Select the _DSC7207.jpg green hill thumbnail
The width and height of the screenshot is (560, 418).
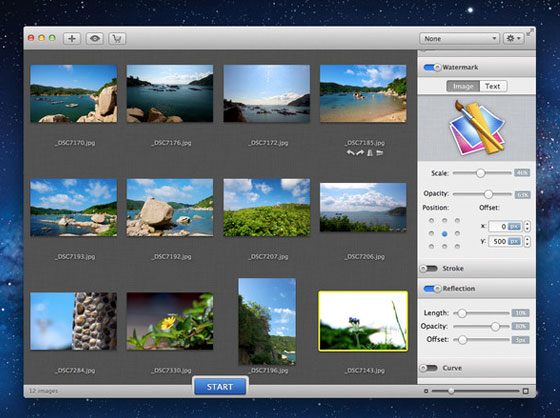click(267, 207)
